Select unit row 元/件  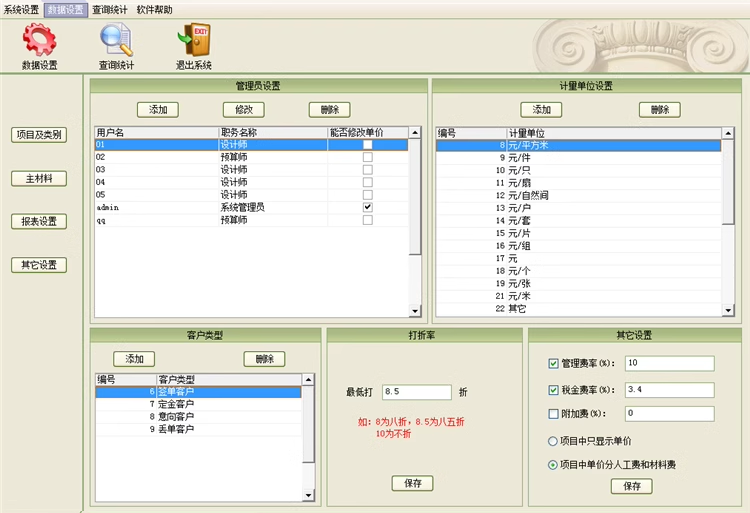(578, 158)
